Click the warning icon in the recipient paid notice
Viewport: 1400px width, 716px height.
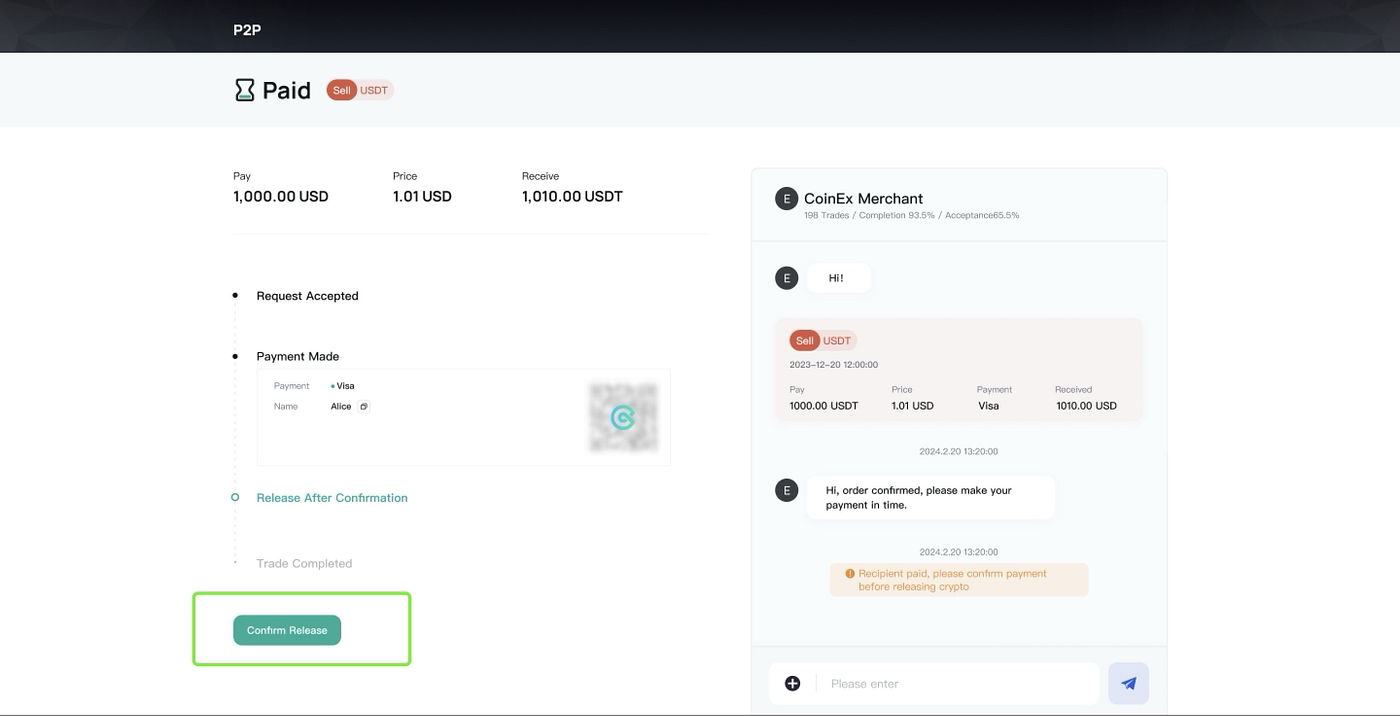click(x=849, y=573)
